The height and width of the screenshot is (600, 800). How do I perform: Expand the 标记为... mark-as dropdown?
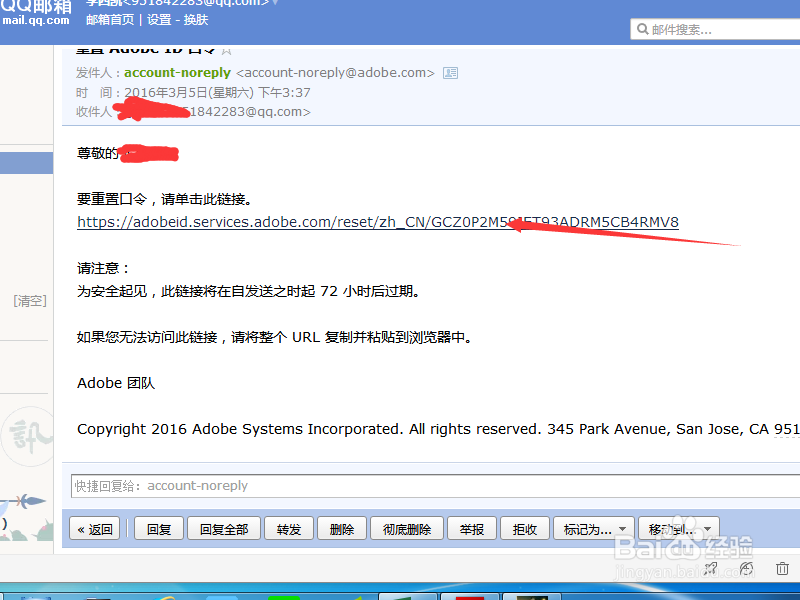click(x=594, y=529)
